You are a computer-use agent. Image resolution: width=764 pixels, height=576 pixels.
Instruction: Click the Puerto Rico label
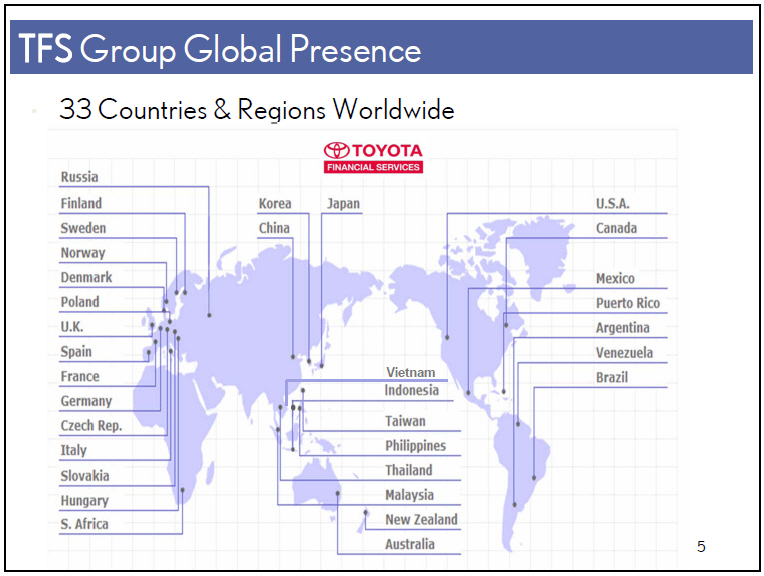click(628, 303)
